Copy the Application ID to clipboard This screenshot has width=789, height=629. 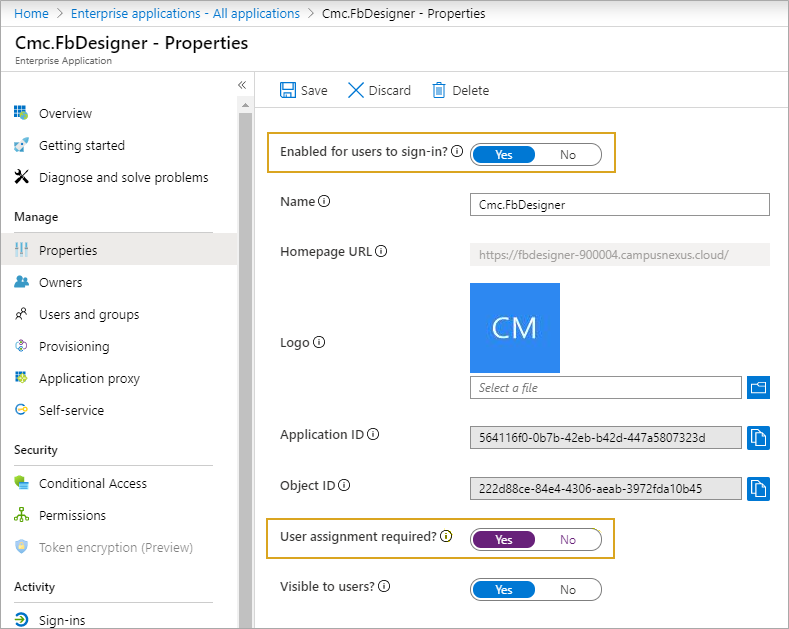point(758,438)
